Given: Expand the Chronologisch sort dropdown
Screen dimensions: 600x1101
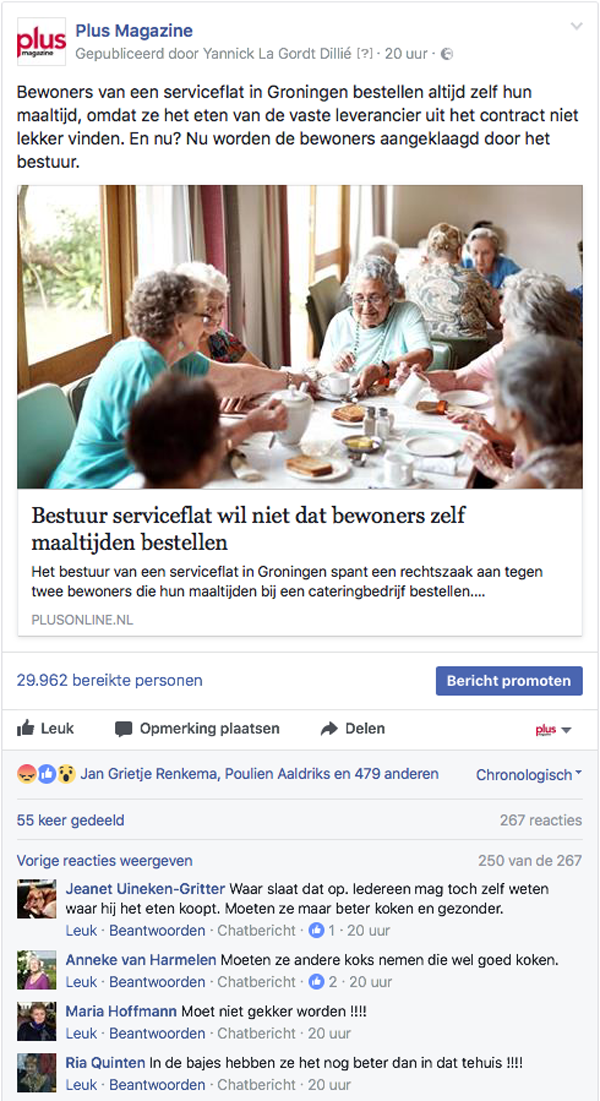Looking at the screenshot, I should pos(529,774).
